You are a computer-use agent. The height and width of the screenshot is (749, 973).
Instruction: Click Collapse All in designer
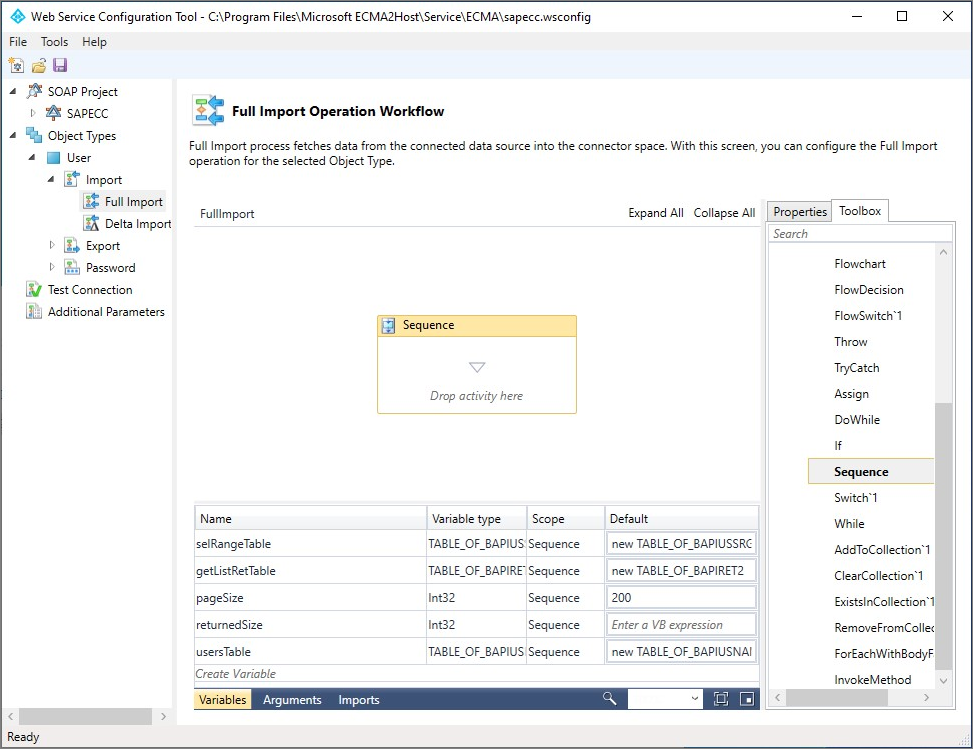(724, 213)
